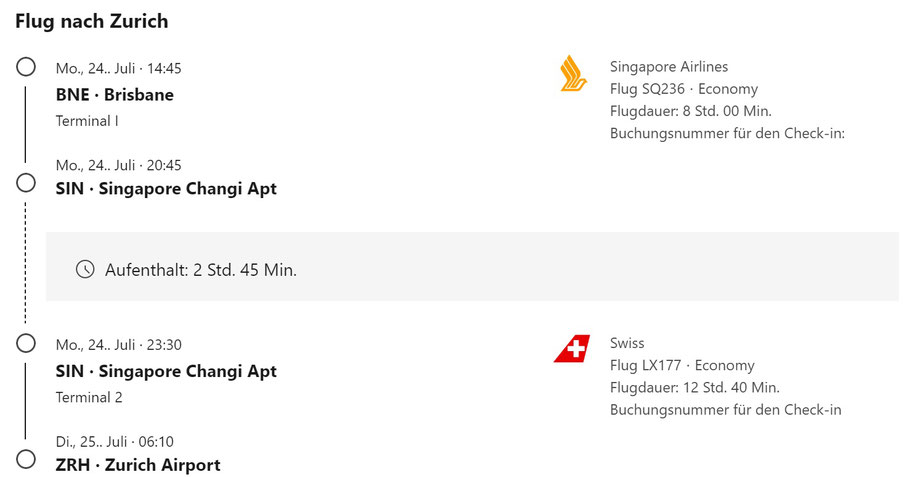Click the BNE · Brisbane airport name
Viewport: 910px width, 477px height.
[114, 95]
